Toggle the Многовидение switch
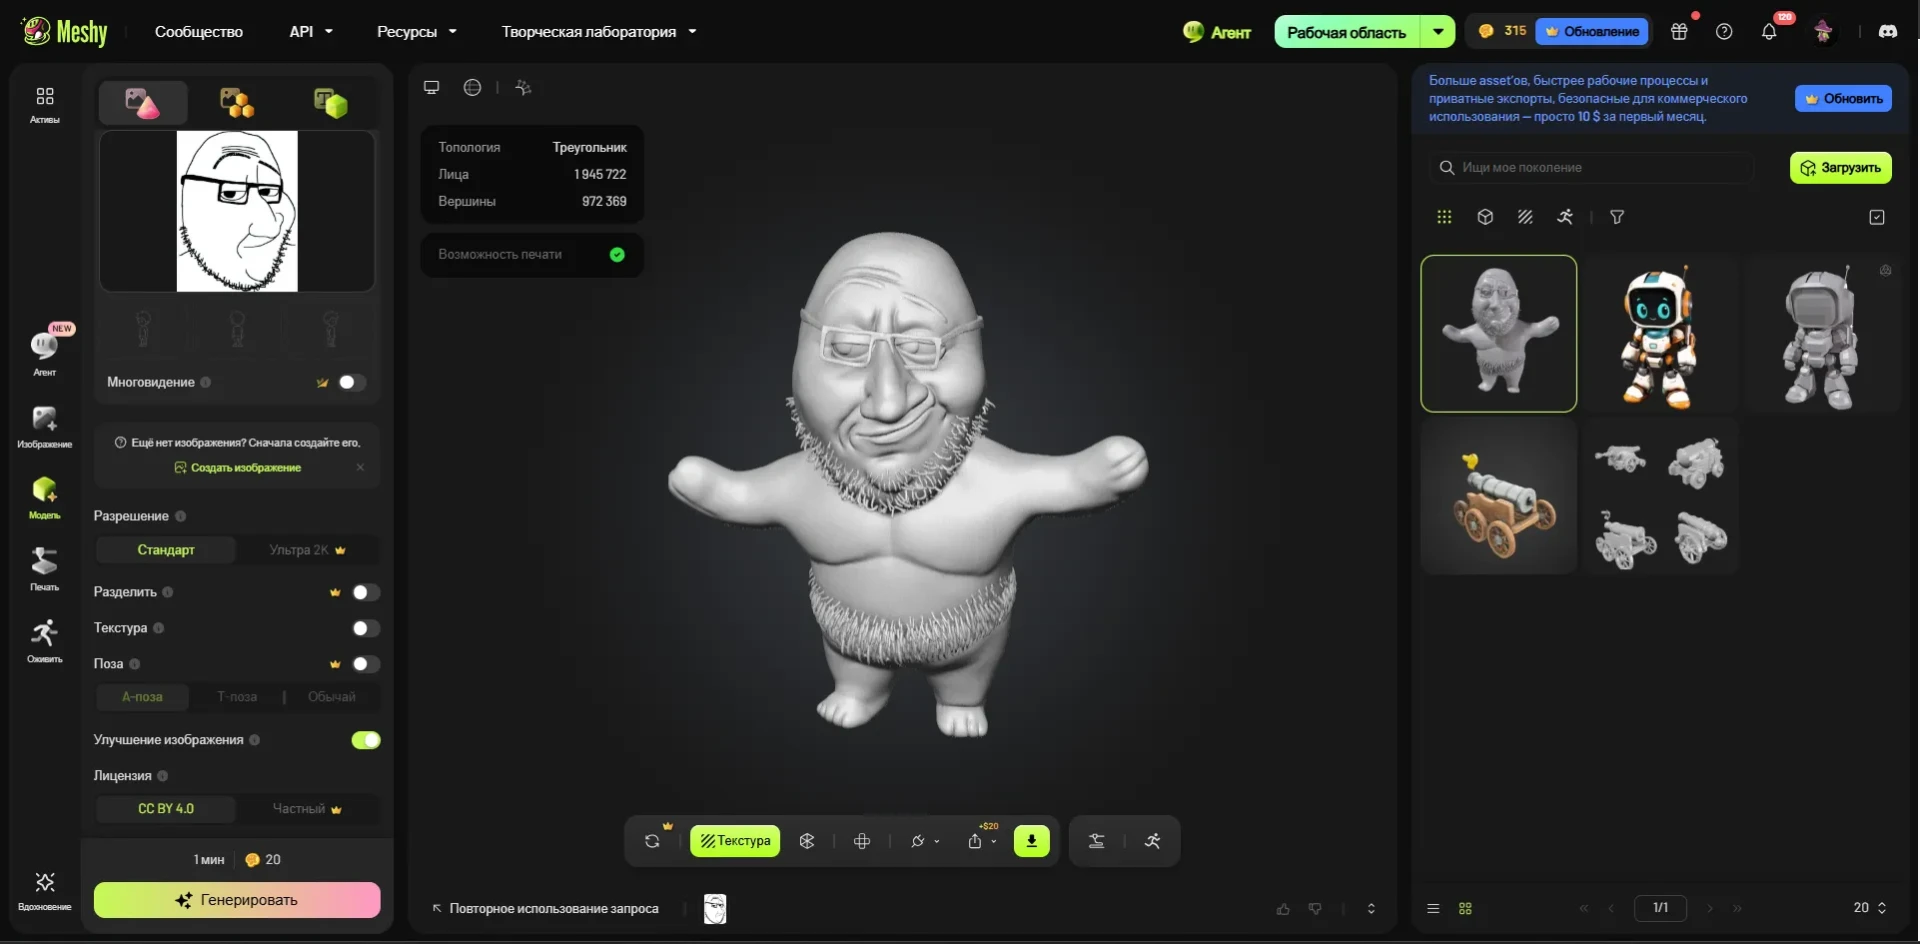Viewport: 1920px width, 944px height. 352,382
